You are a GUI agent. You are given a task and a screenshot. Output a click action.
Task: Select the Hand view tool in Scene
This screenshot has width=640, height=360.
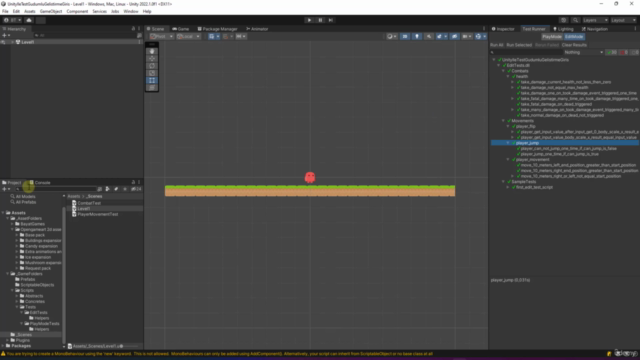(x=152, y=51)
